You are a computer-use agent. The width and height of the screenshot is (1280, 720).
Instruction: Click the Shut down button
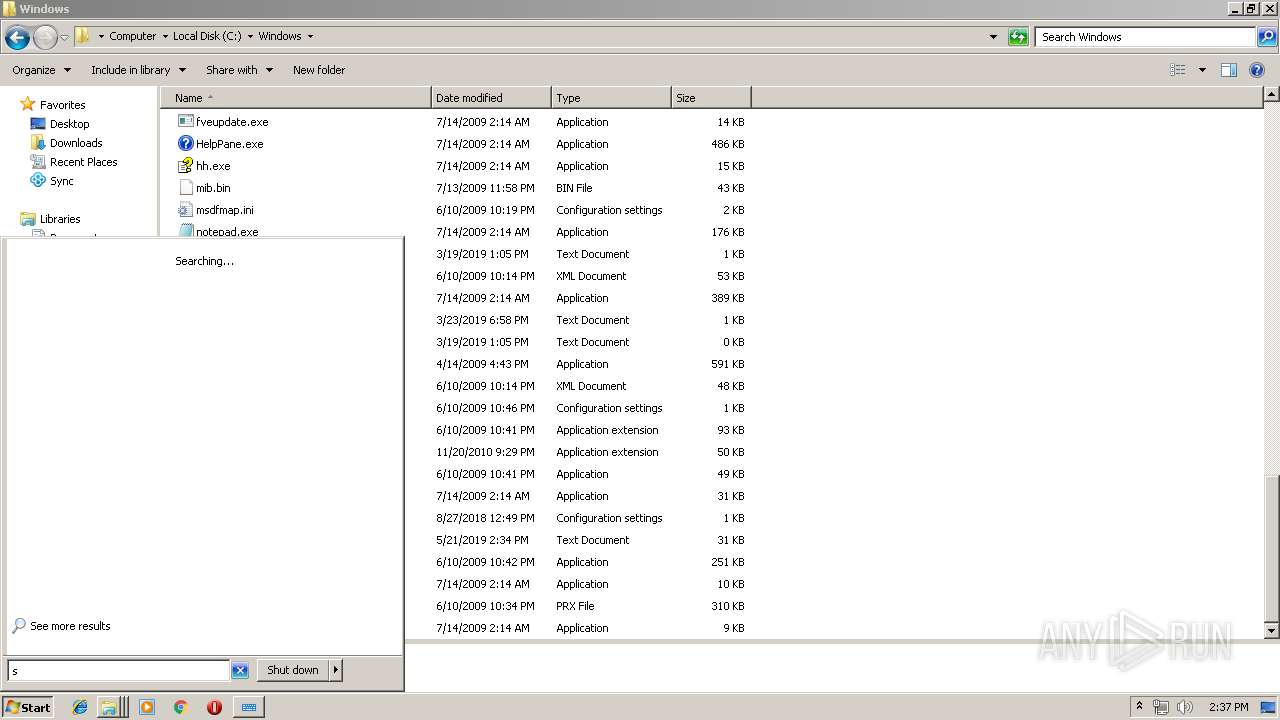pyautogui.click(x=293, y=670)
